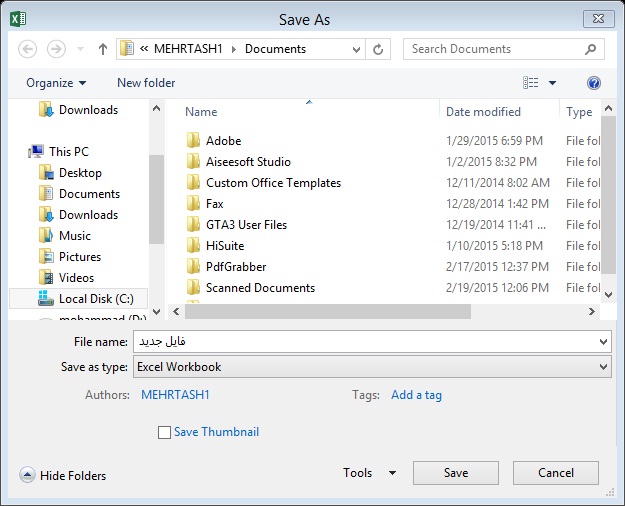The height and width of the screenshot is (506, 625).
Task: Select the Scanned Documents folder icon
Action: (x=193, y=287)
